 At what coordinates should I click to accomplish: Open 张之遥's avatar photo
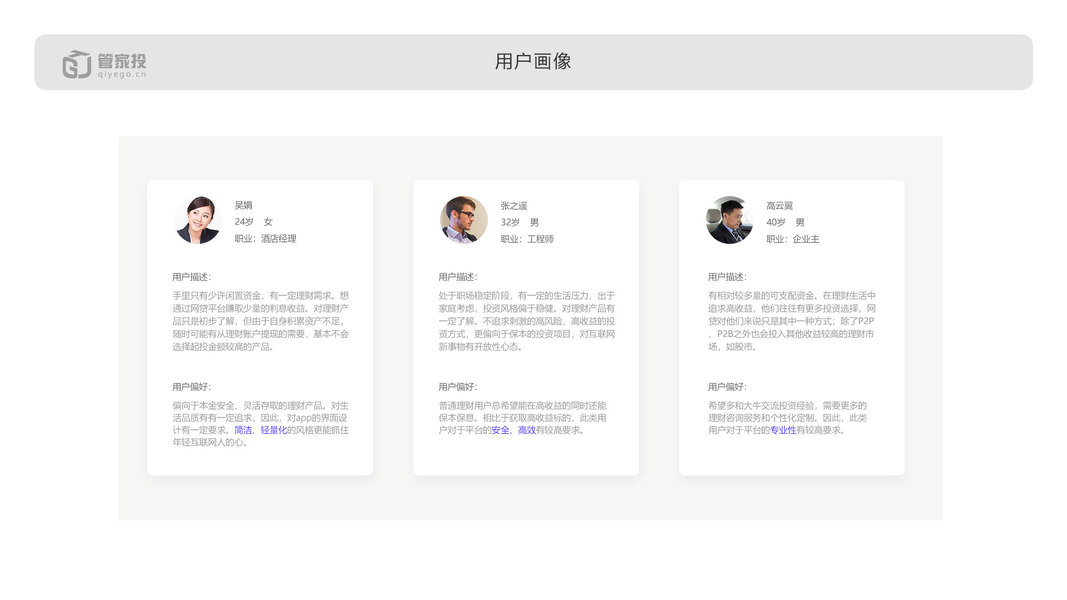[463, 220]
